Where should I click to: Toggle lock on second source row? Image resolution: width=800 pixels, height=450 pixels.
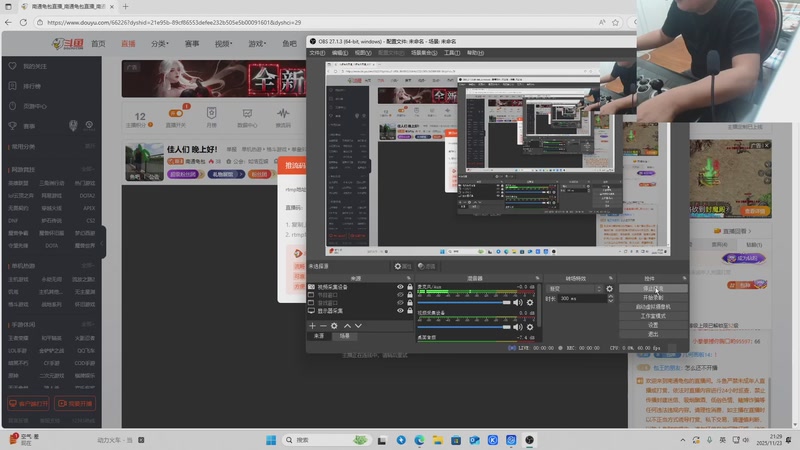coord(410,295)
